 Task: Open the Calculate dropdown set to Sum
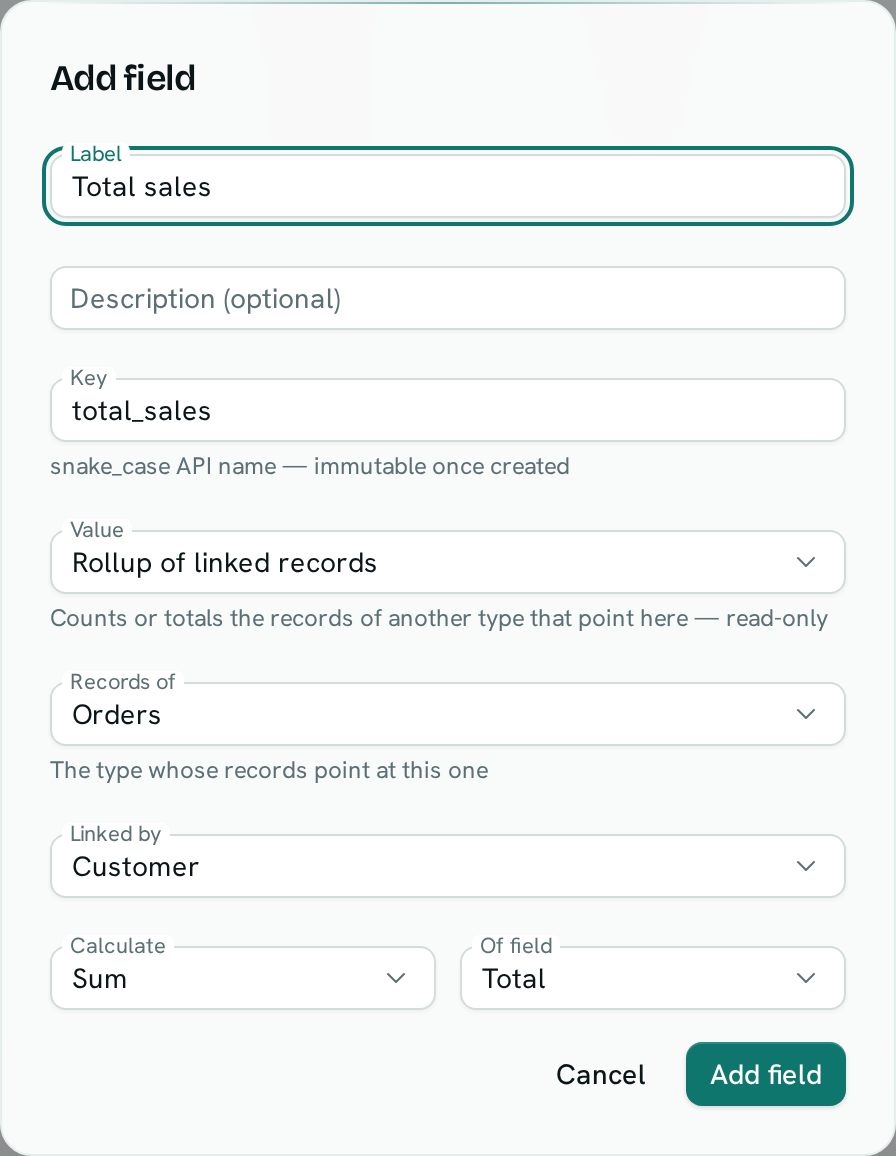coord(243,978)
